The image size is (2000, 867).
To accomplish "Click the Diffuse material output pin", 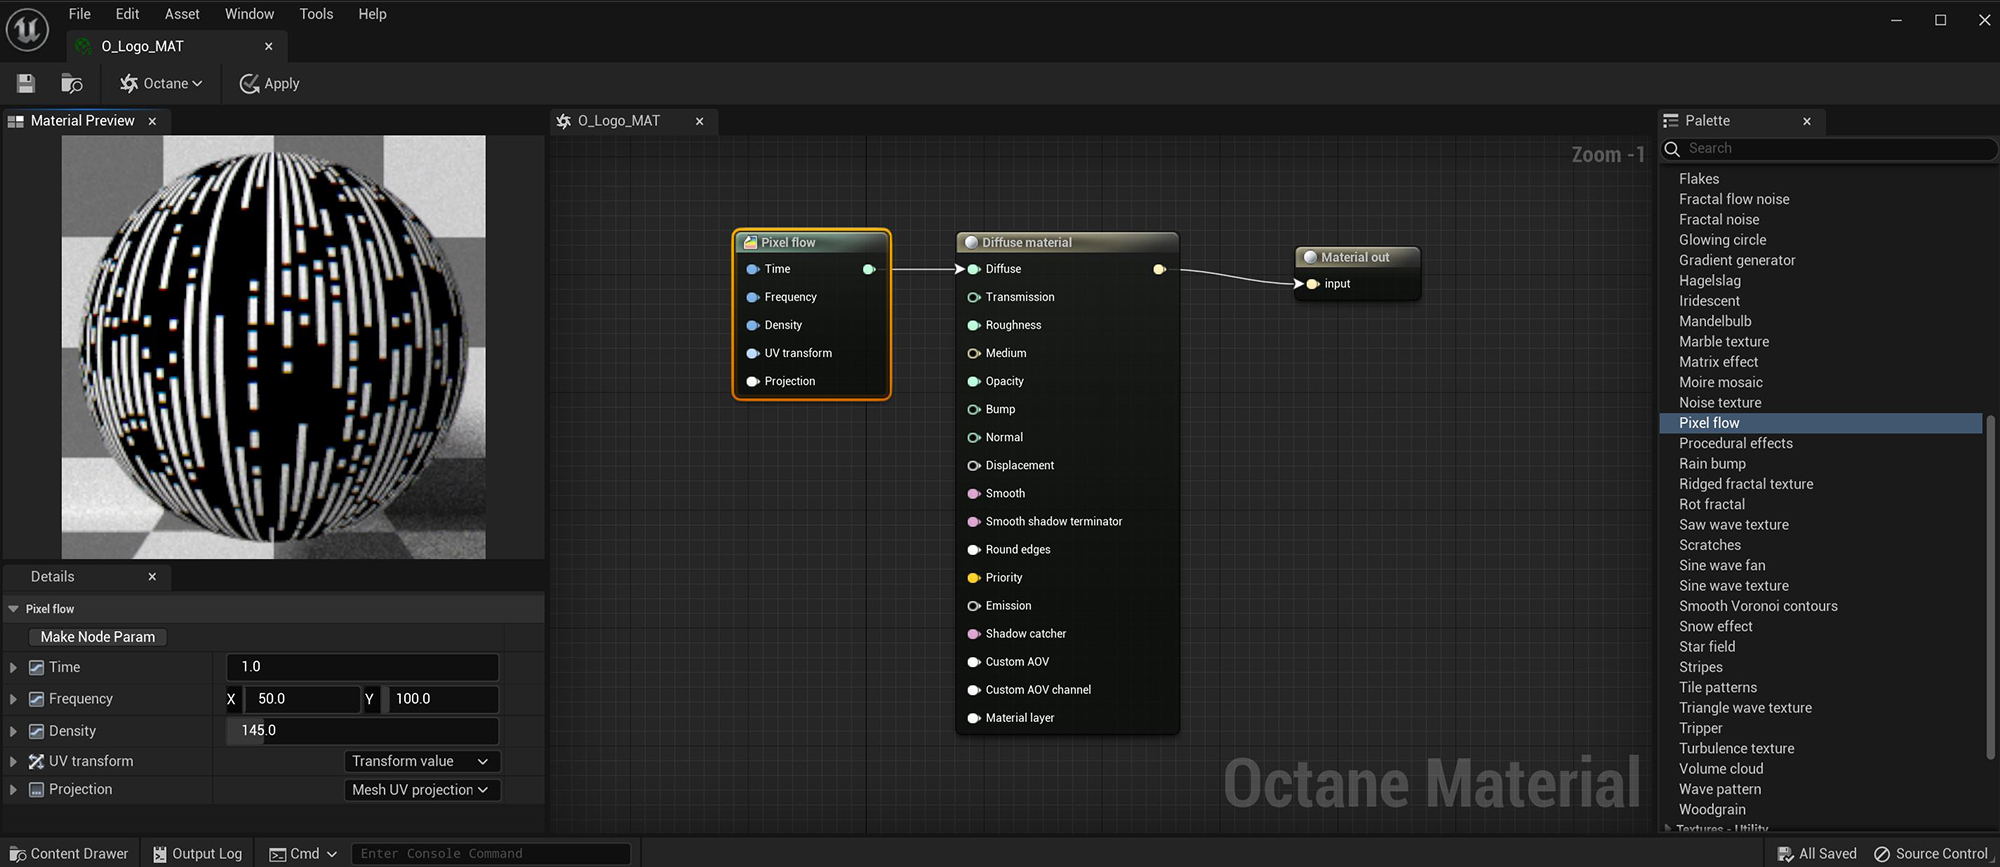I will click(1159, 269).
